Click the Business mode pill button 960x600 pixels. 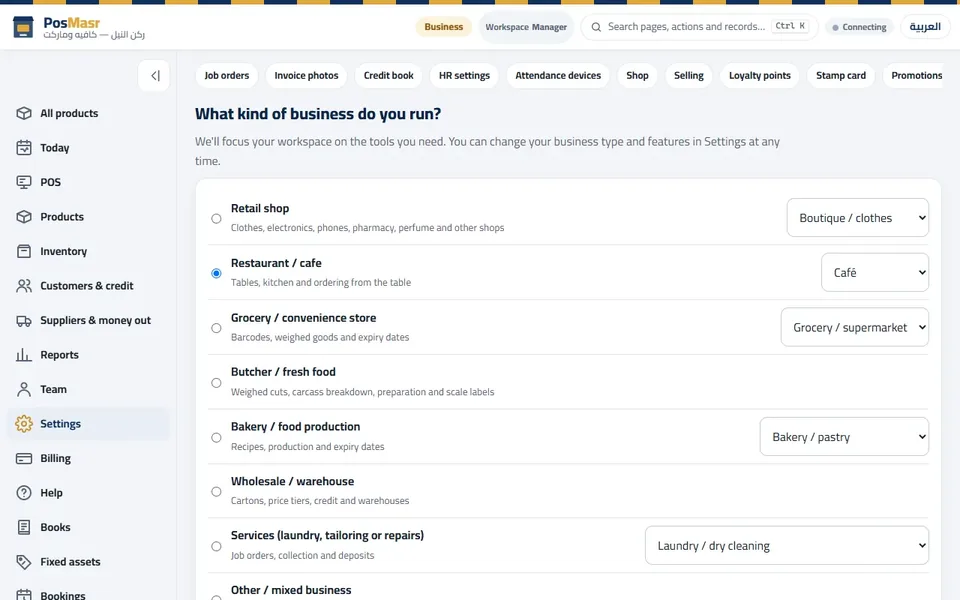click(443, 27)
